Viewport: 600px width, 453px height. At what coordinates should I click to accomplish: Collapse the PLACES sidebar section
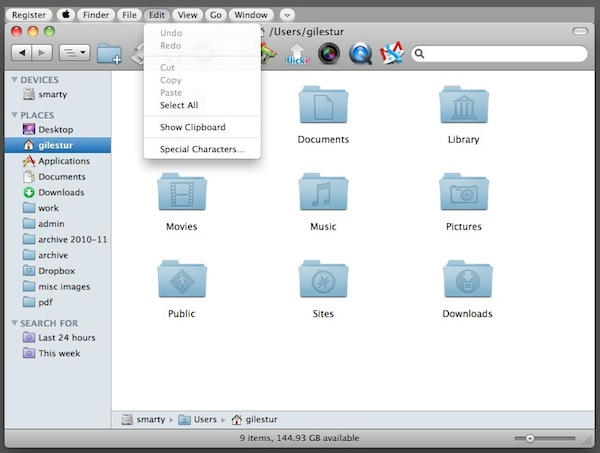pos(14,115)
